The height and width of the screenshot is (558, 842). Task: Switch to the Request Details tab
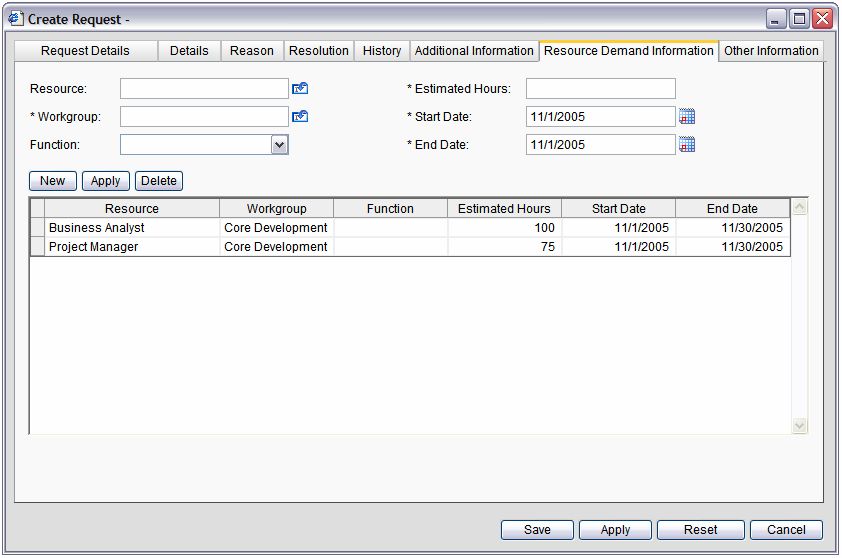click(85, 51)
